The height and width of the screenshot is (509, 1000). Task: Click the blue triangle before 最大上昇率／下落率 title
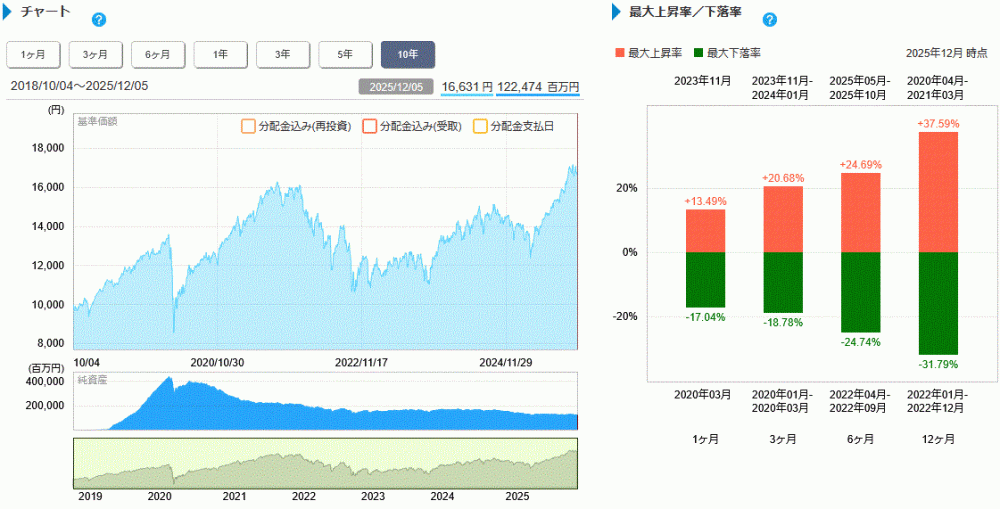(616, 12)
